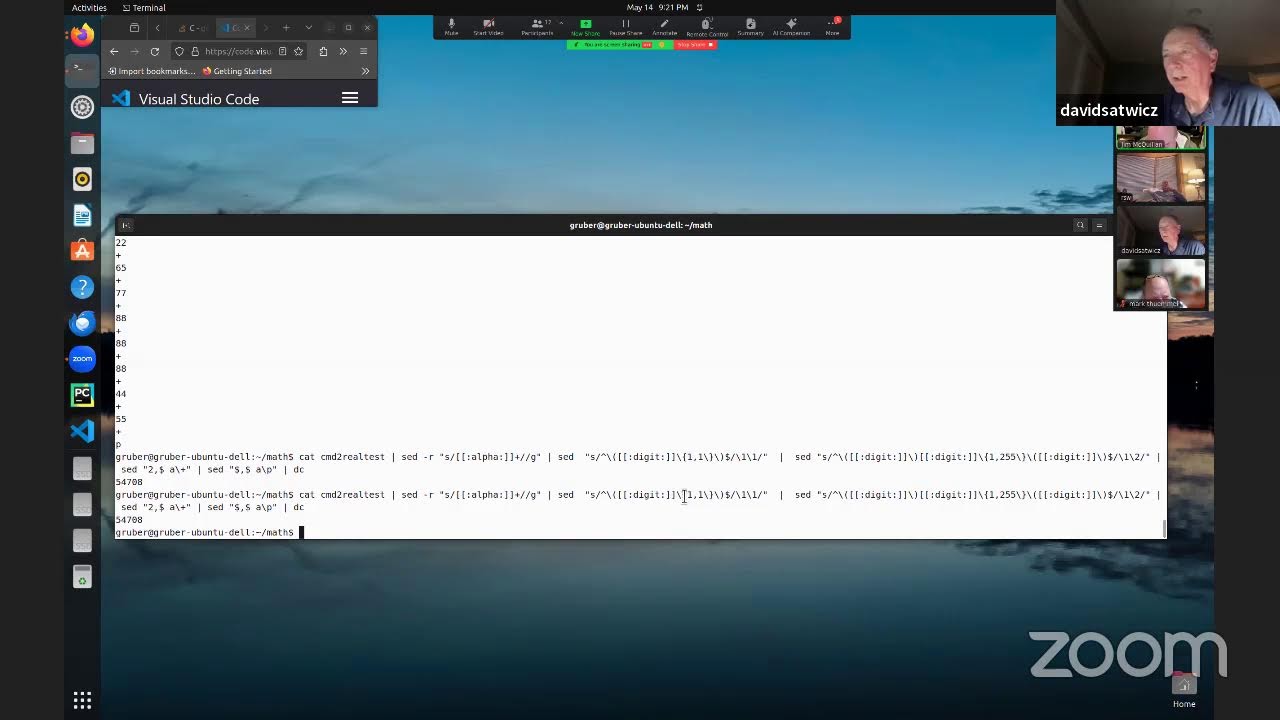Screen dimensions: 1280x720
Task: Start video in Zoom toolbar
Action: [488, 27]
